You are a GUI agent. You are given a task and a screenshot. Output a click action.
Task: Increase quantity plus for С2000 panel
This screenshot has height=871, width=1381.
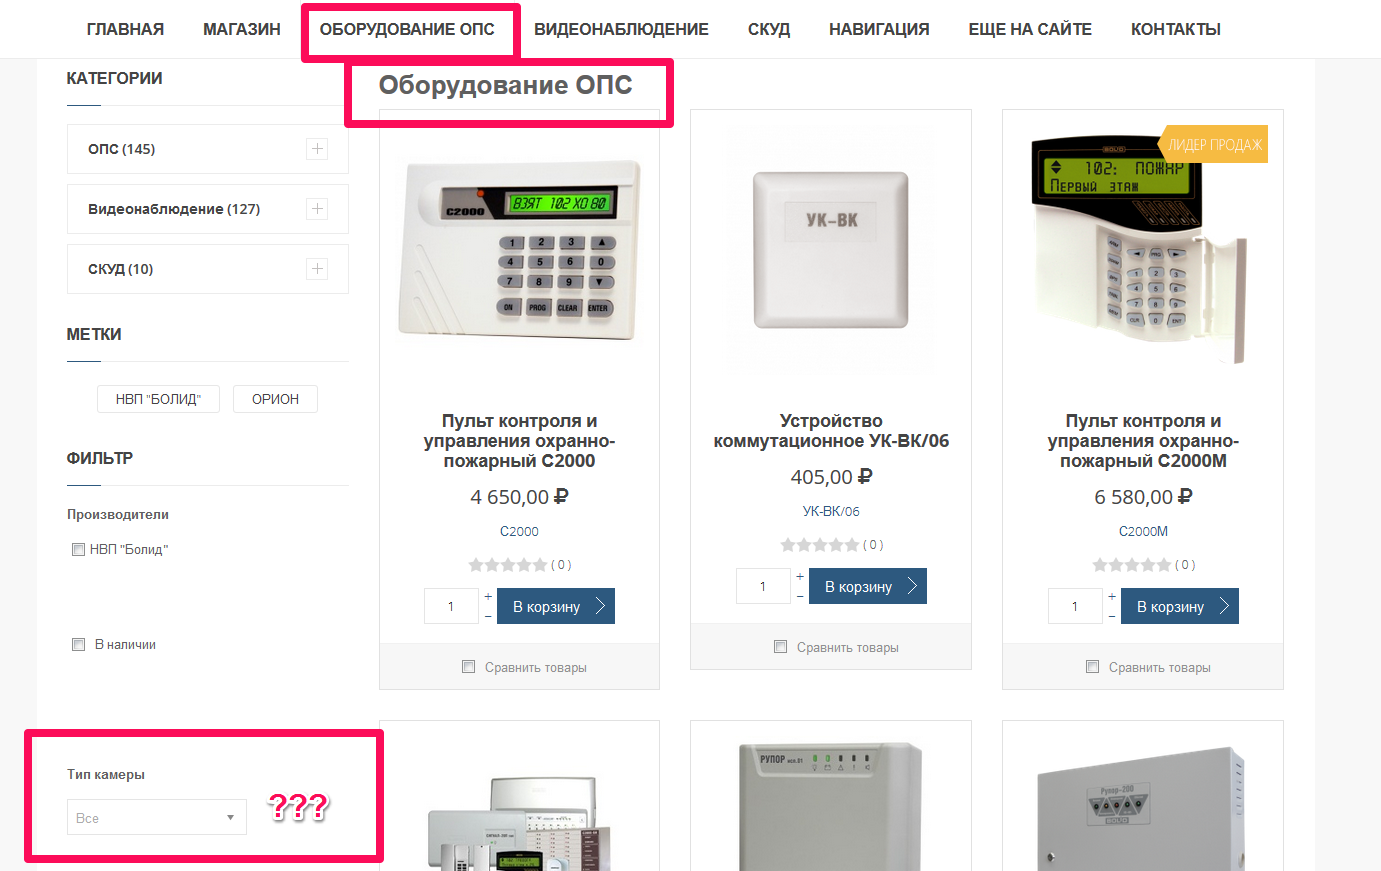tap(488, 597)
